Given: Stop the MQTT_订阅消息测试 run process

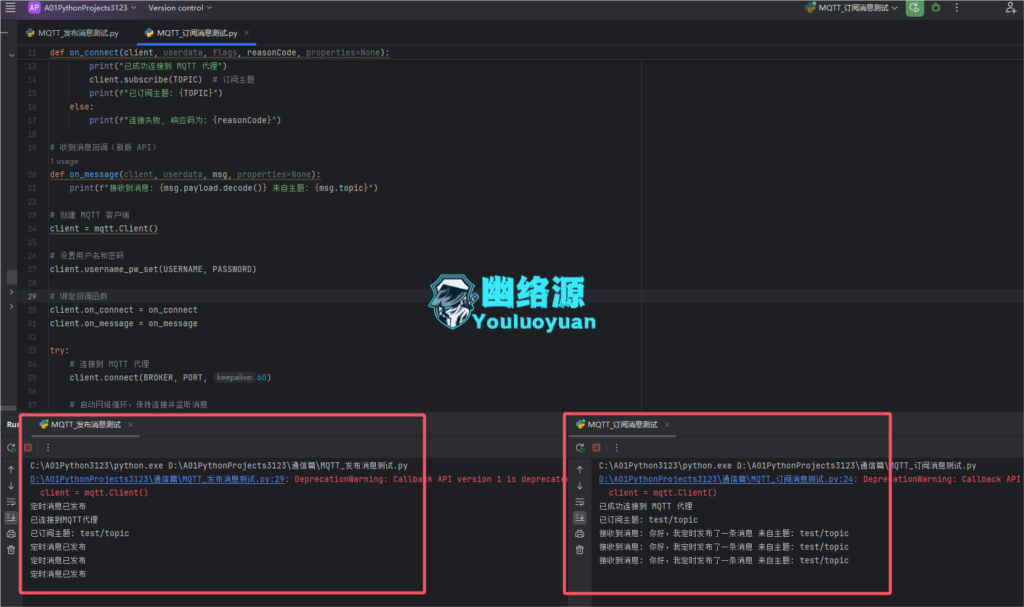Looking at the screenshot, I should coord(596,448).
